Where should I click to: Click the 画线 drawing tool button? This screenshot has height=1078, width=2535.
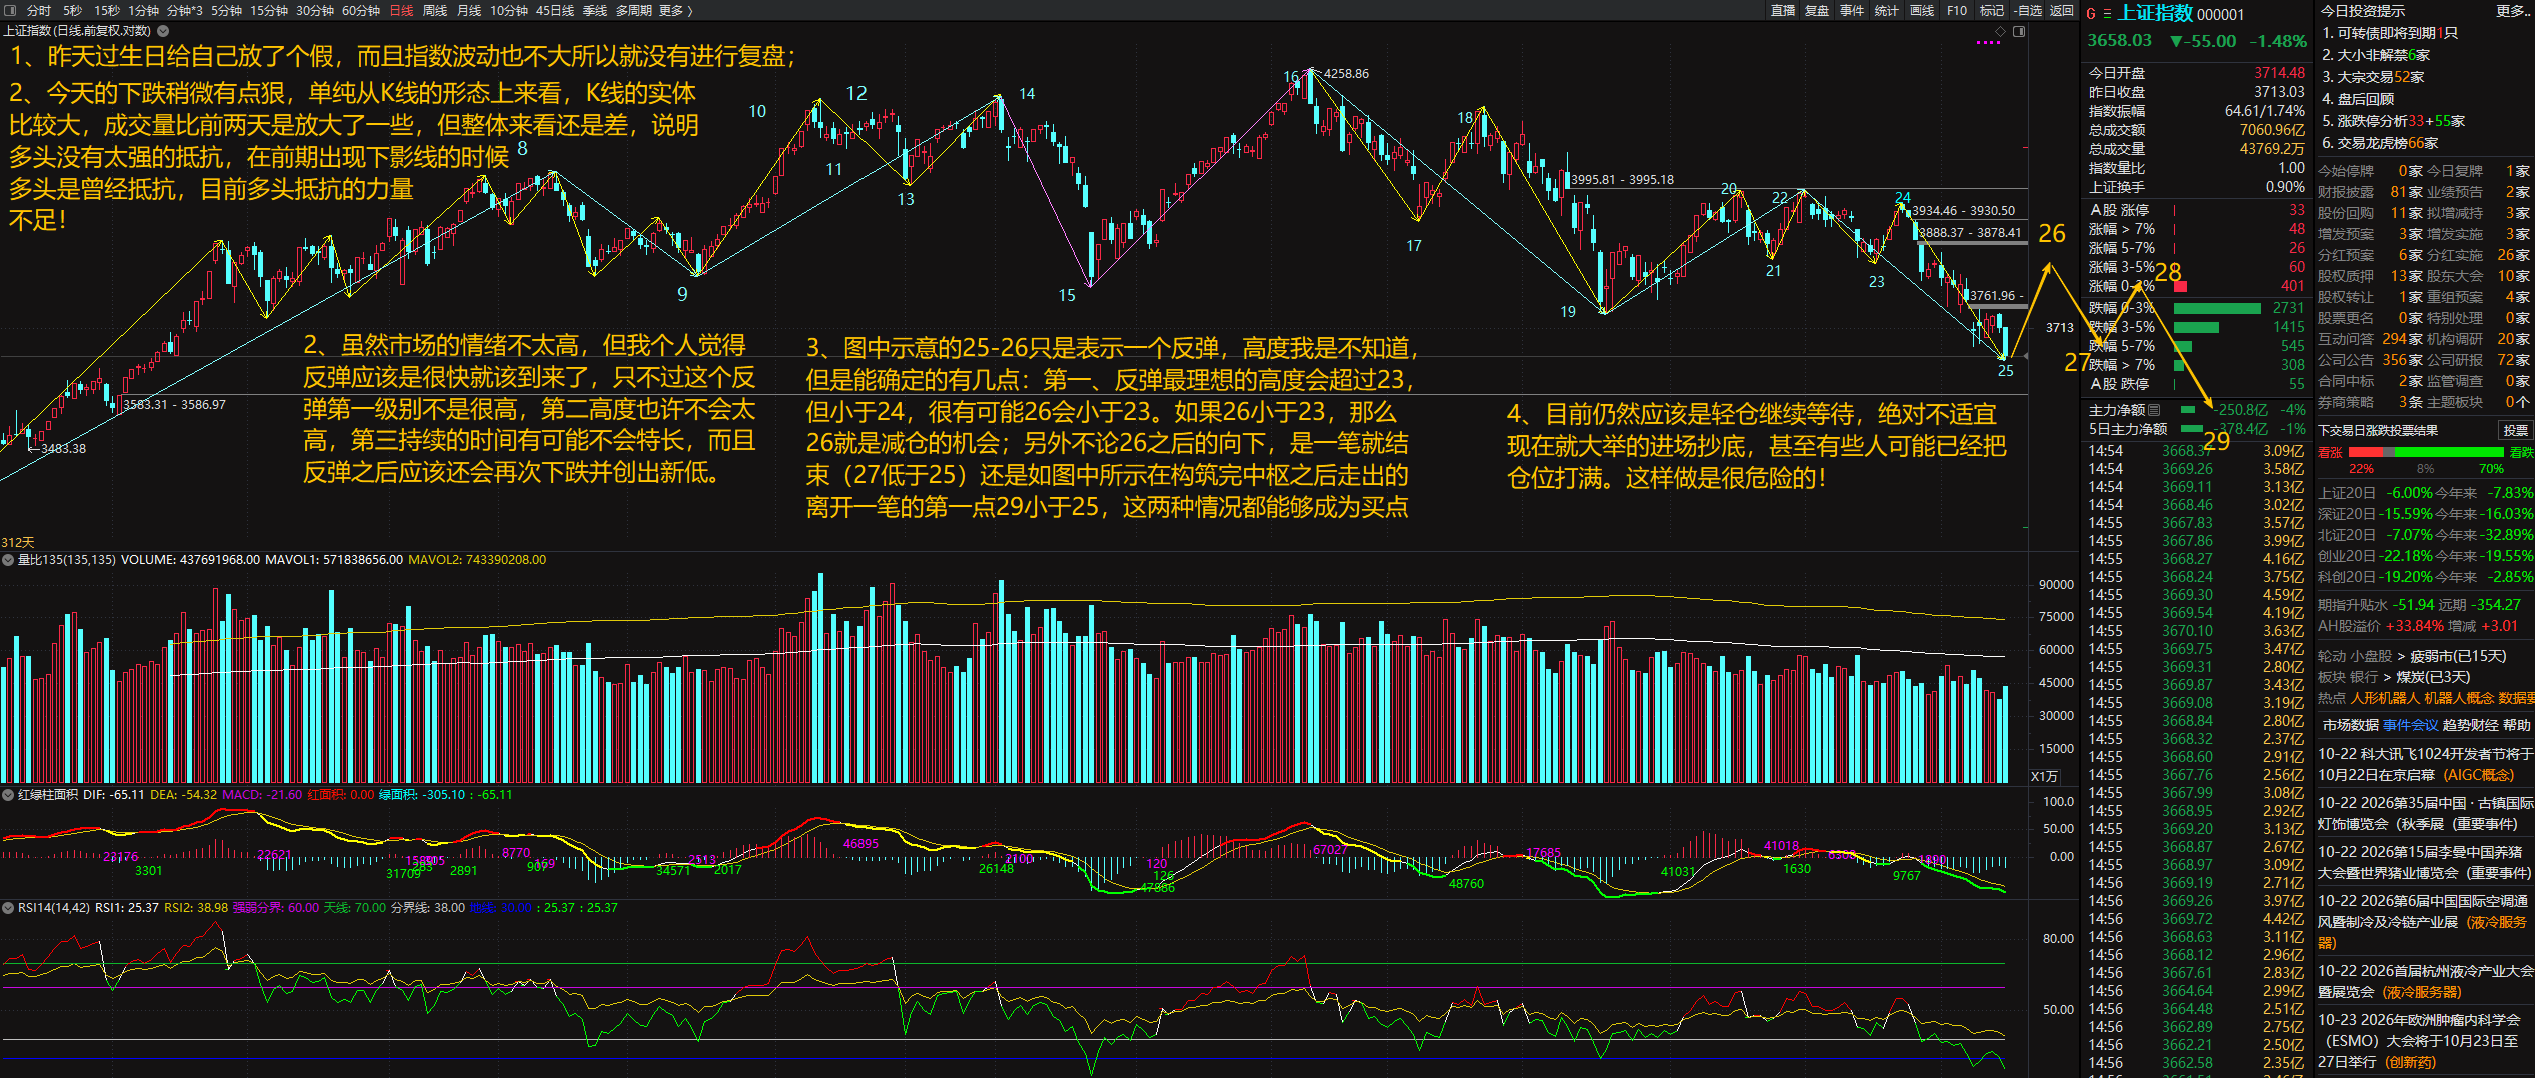(1922, 10)
